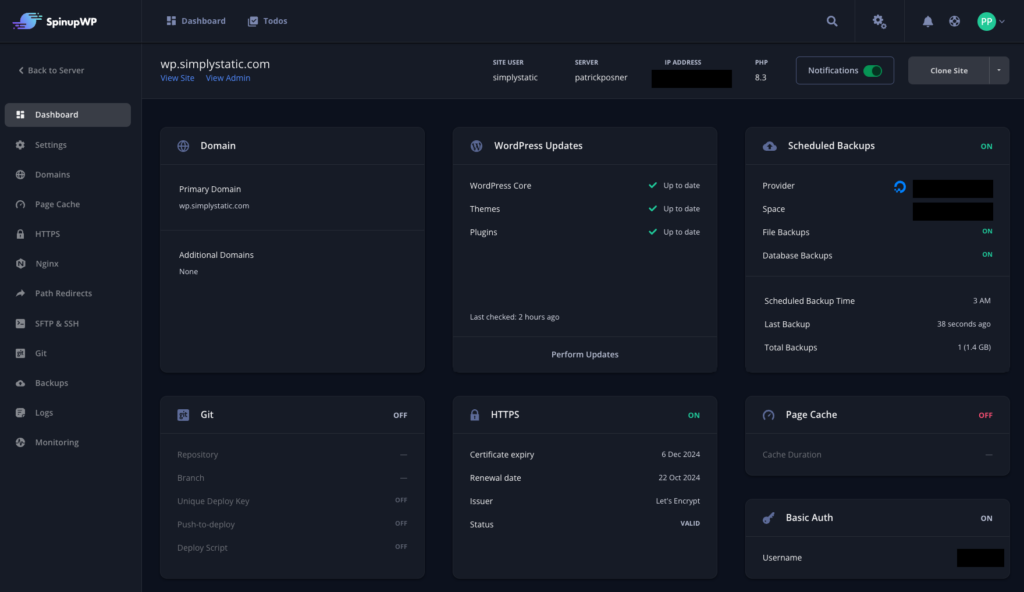
Task: Go Back to Server
Action: click(51, 70)
